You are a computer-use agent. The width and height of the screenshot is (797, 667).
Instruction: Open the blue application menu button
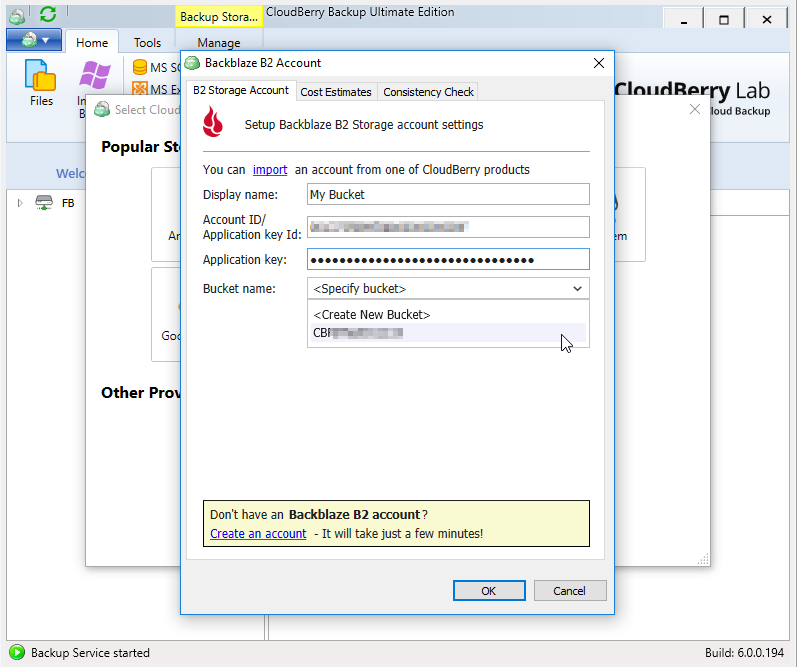click(x=34, y=40)
